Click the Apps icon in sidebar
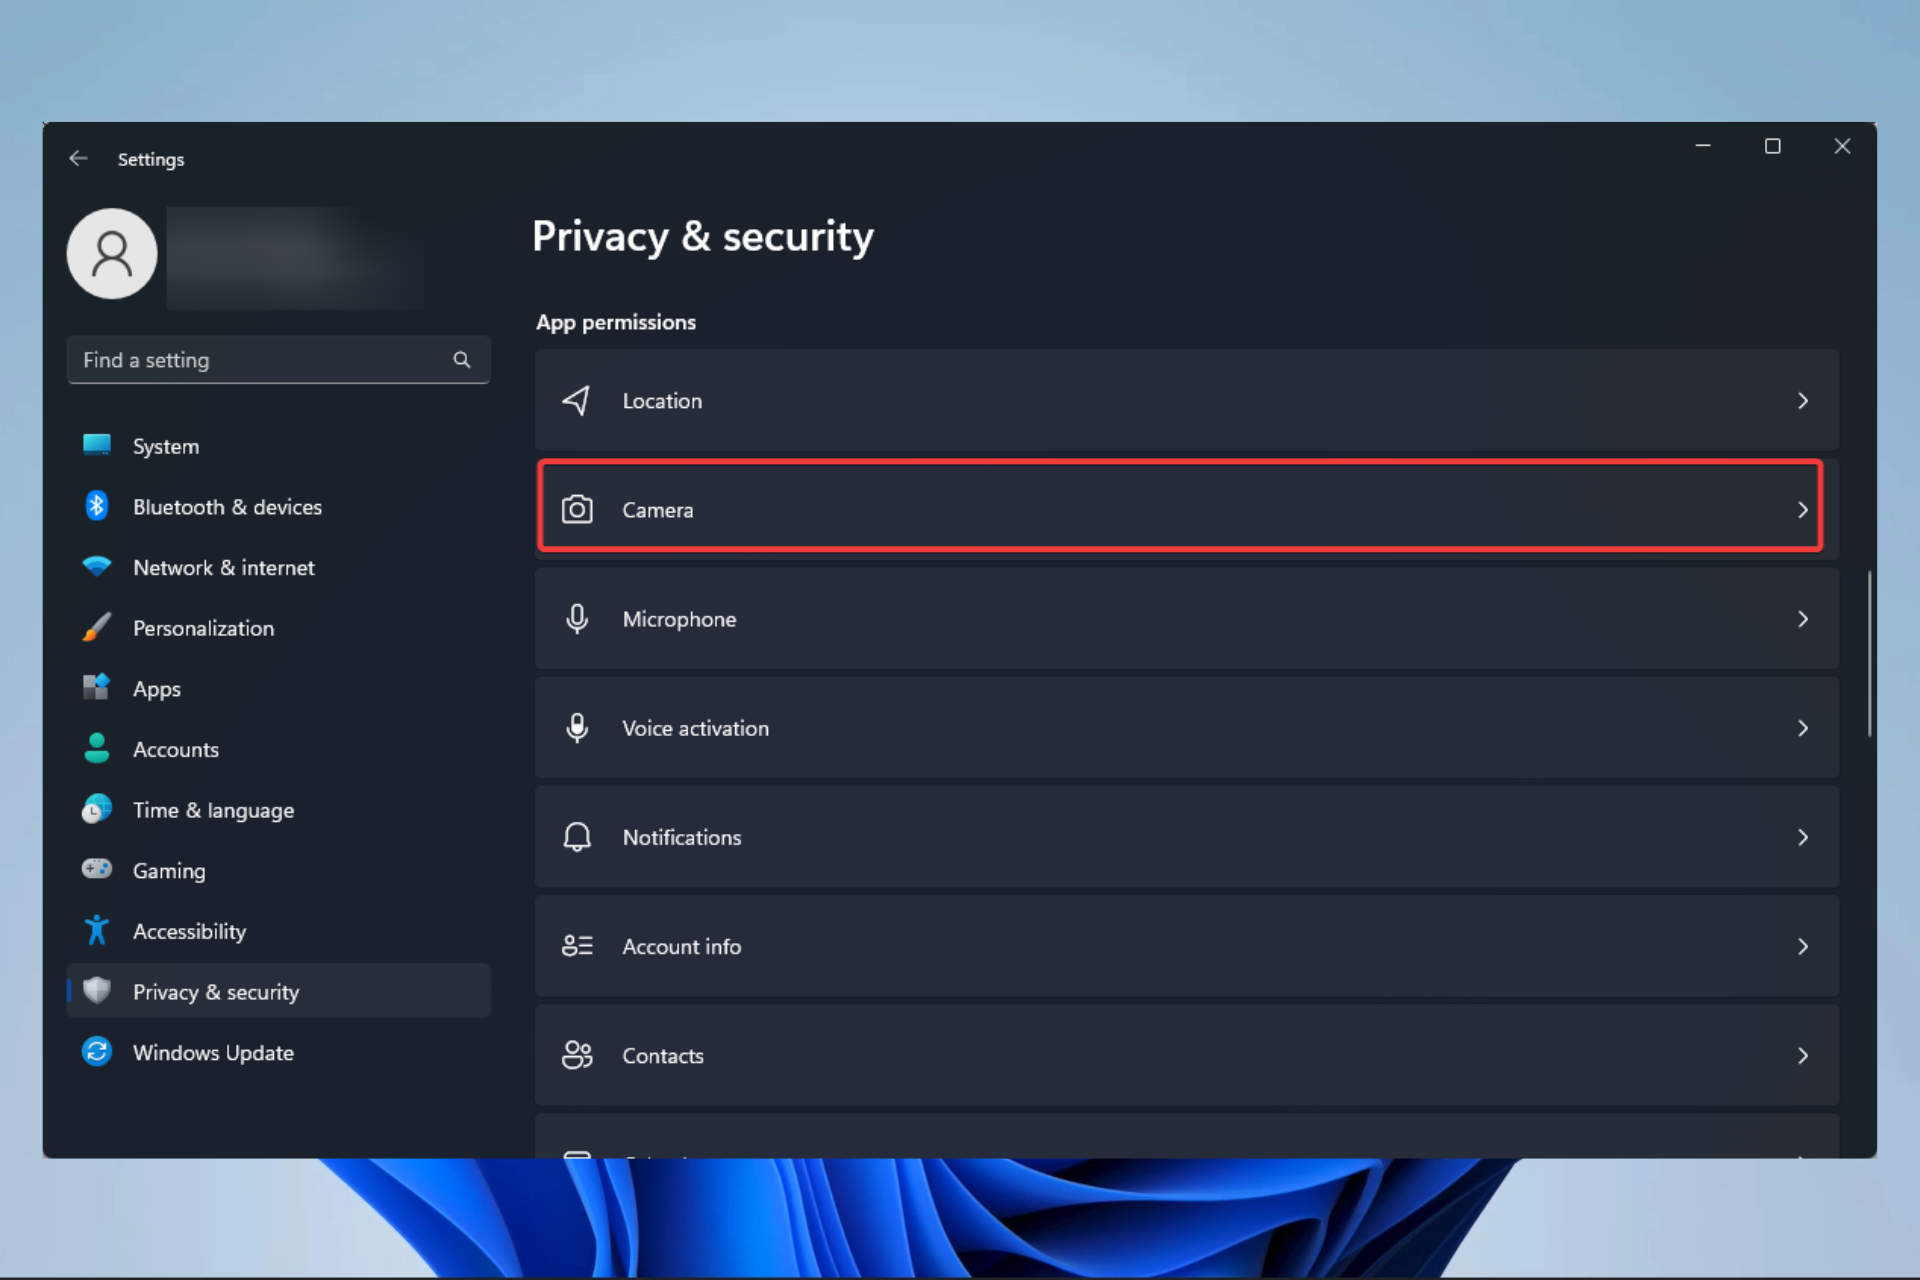Screen dimensions: 1920x1280 97,688
